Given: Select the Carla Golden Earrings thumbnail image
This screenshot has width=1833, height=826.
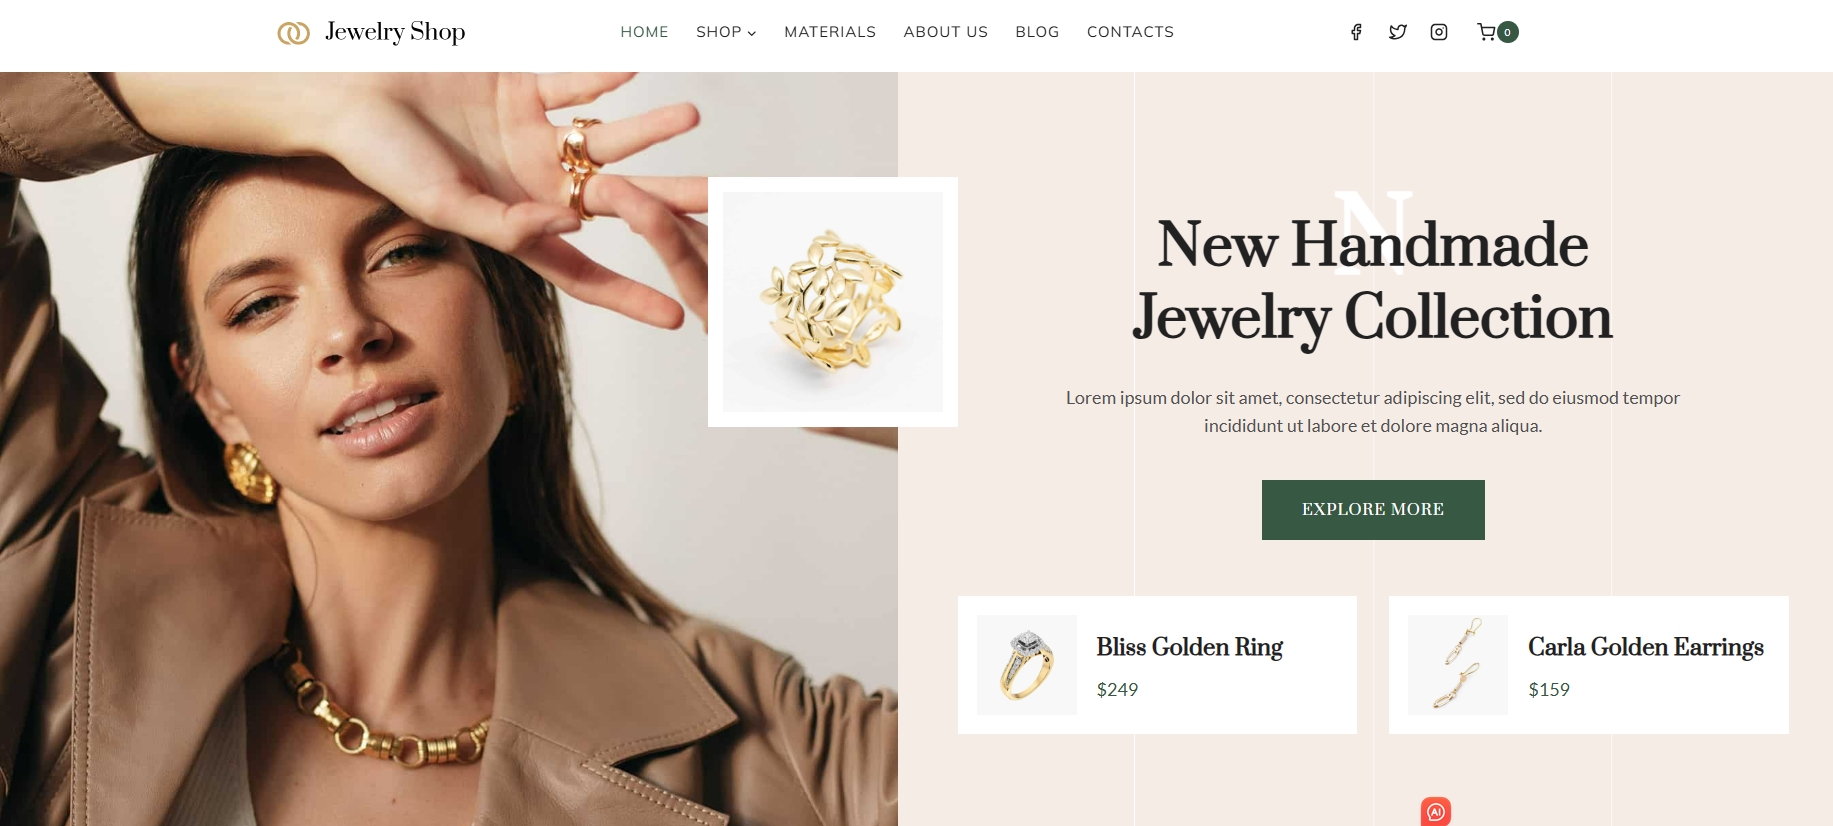Looking at the screenshot, I should tap(1458, 665).
